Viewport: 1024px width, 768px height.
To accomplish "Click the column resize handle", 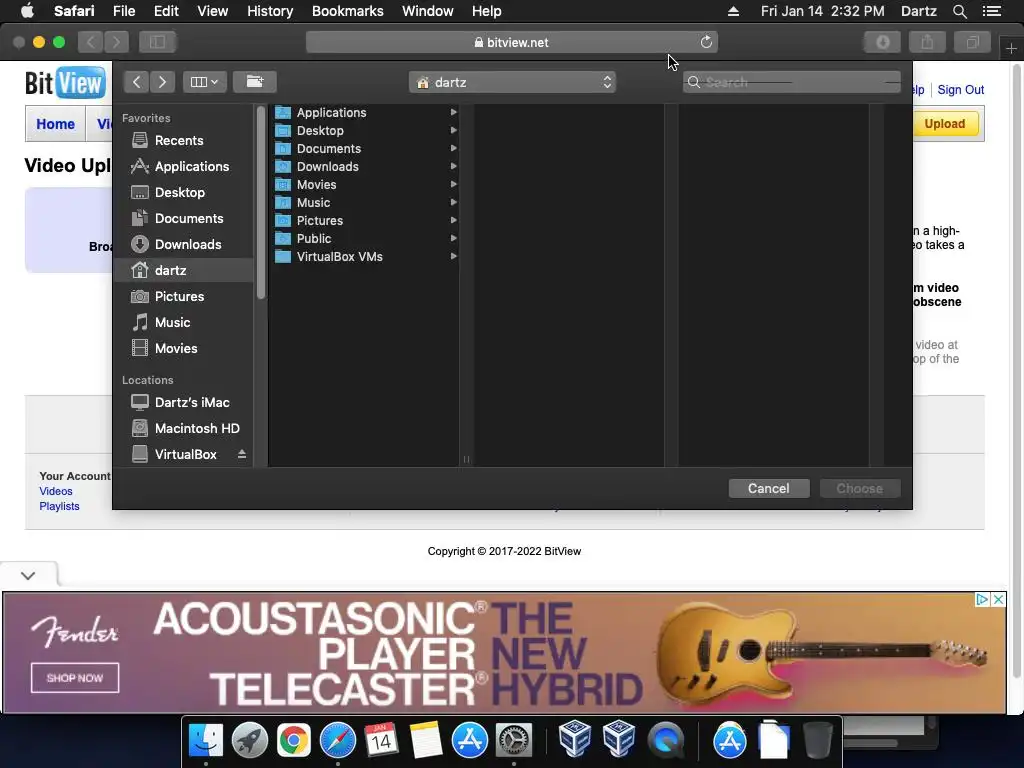I will [466, 459].
